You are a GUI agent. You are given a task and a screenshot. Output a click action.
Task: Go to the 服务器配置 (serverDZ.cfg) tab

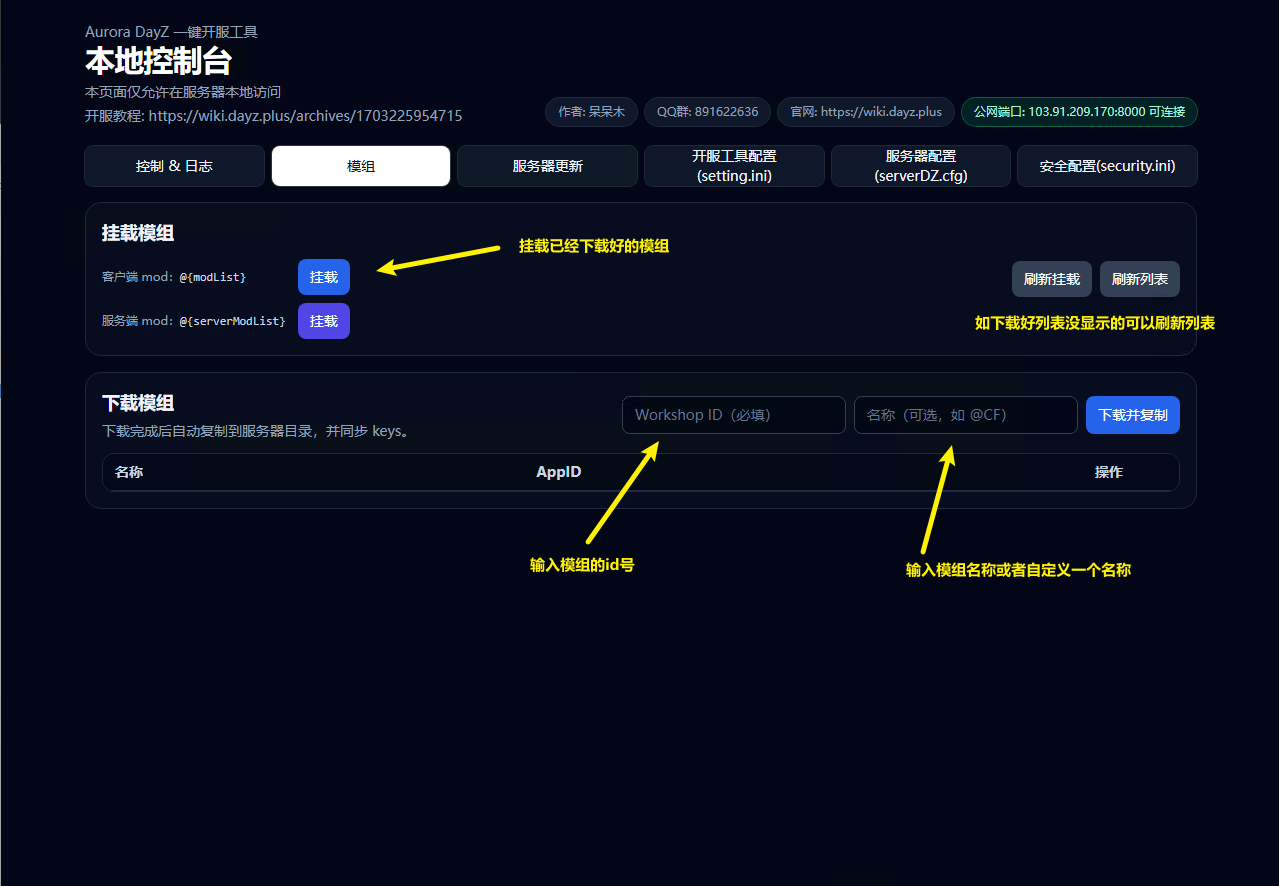pyautogui.click(x=920, y=166)
